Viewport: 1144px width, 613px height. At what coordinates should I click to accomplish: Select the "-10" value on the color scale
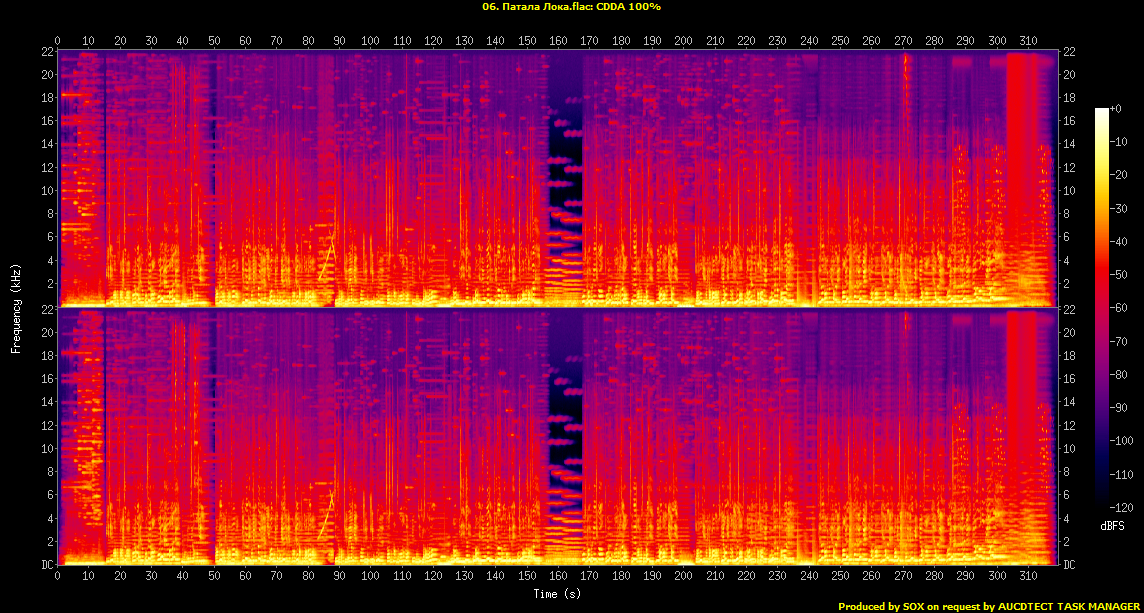1117,142
